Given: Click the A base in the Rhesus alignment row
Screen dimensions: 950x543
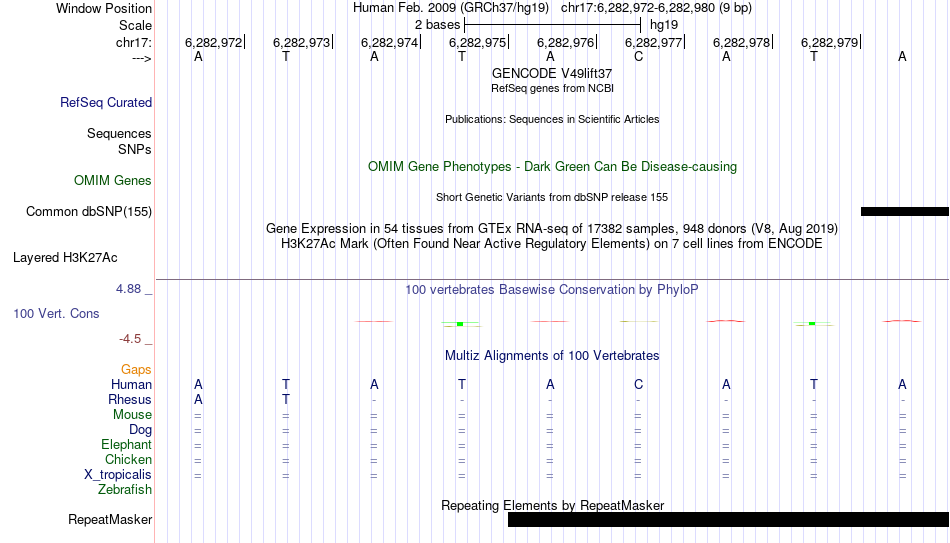Looking at the screenshot, I should tap(198, 399).
